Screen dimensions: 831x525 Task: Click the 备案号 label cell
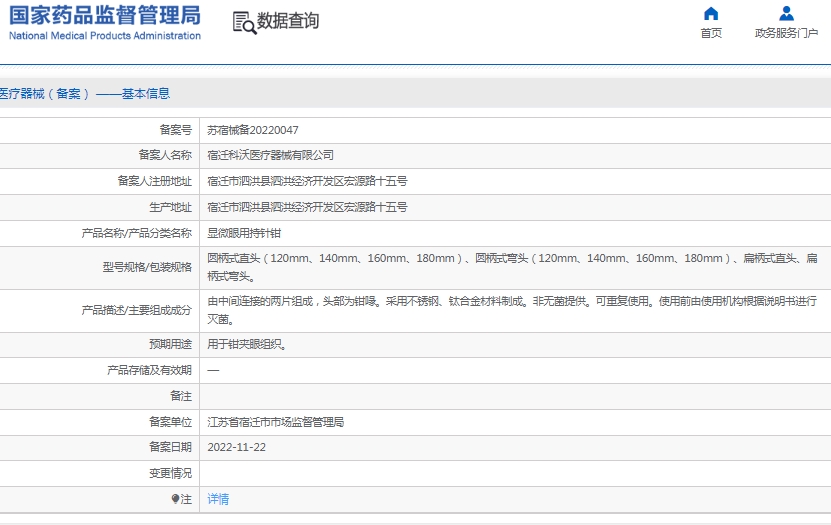point(175,130)
